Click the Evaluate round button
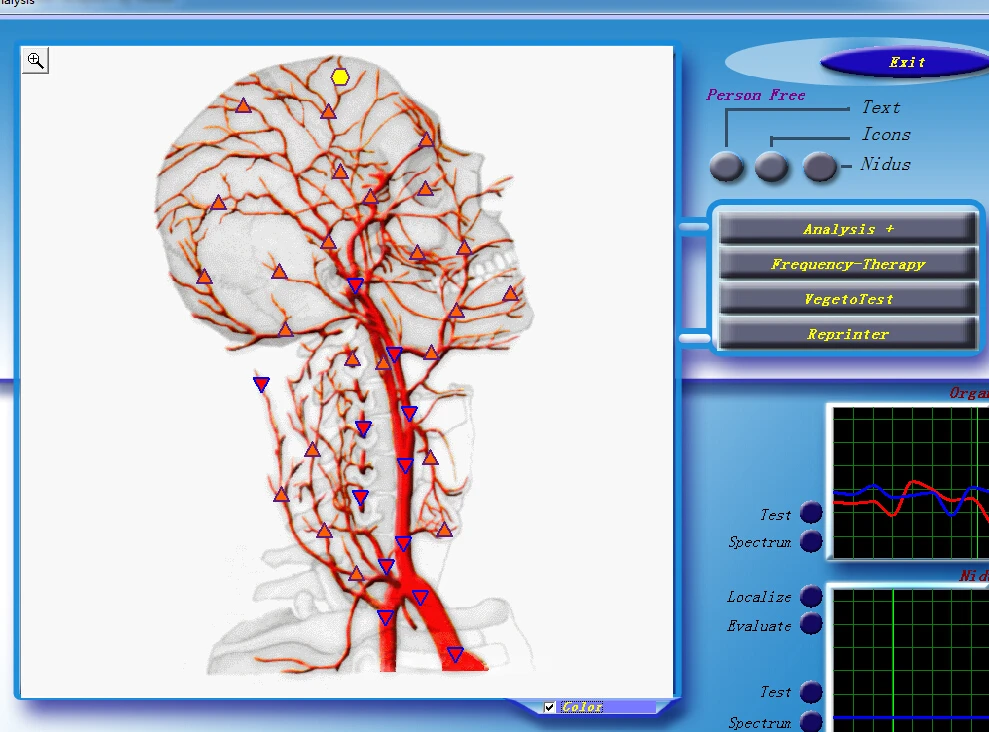Viewport: 989px width, 732px height. pos(811,624)
